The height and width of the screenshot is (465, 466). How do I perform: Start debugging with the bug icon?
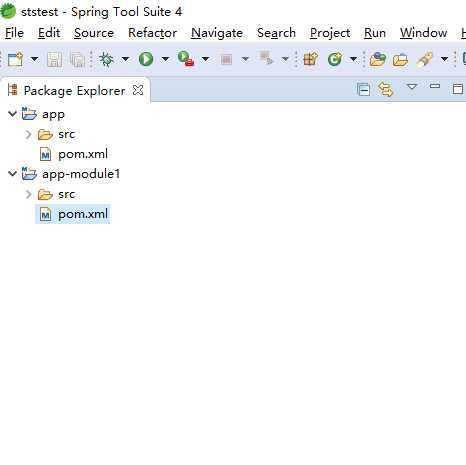coord(106,59)
